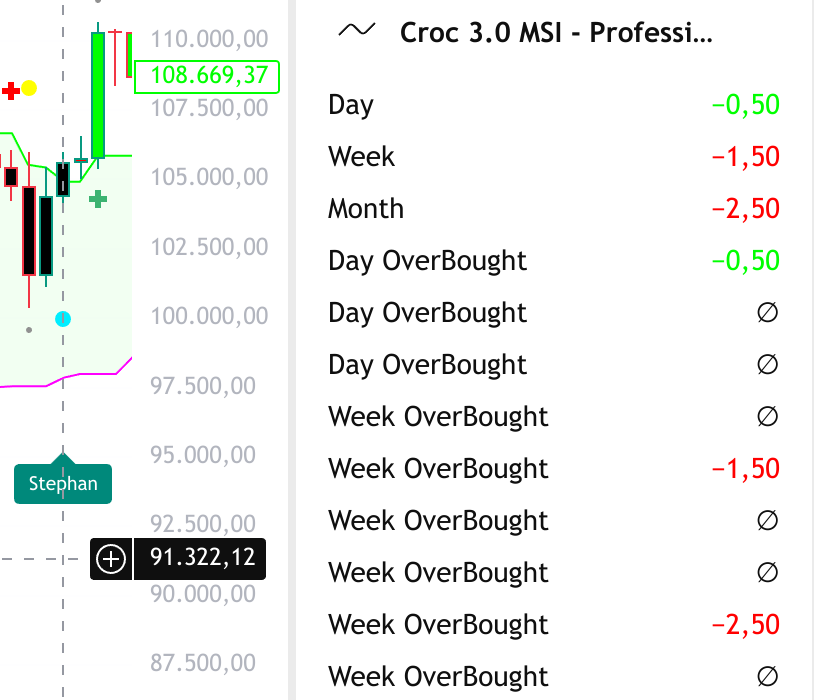Click Week OverBought row with value −2,50

pyautogui.click(x=553, y=625)
